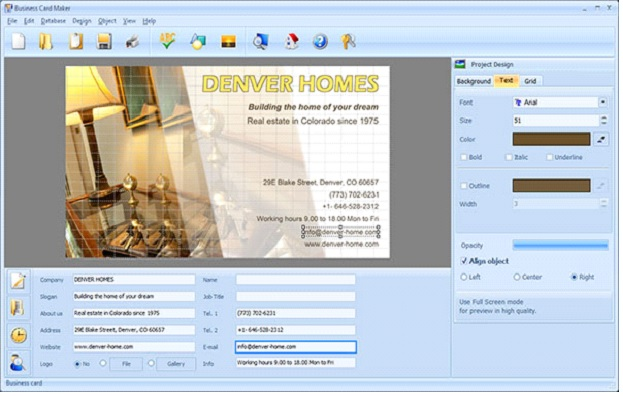Image resolution: width=623 pixels, height=396 pixels.
Task: Click the File logo button
Action: pos(126,364)
